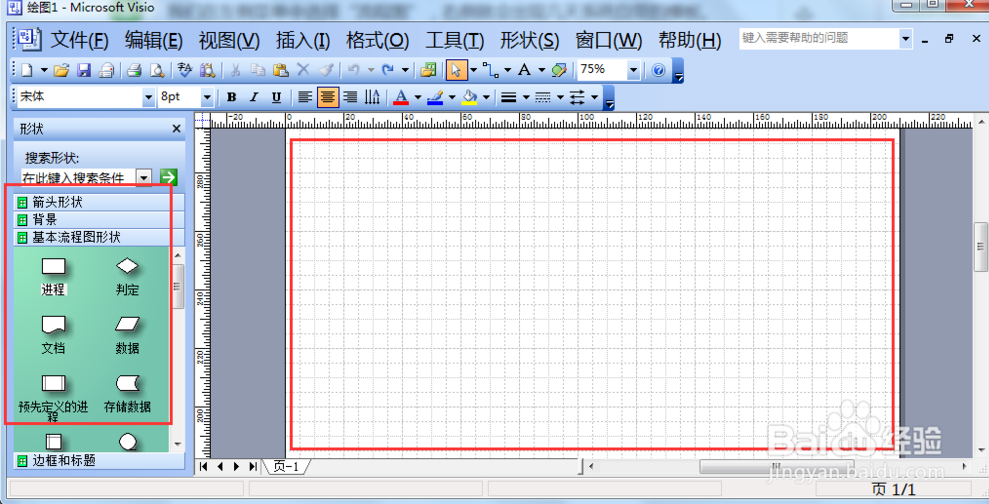Open the font size dropdown (8pt)
This screenshot has height=504, width=989.
pyautogui.click(x=207, y=97)
